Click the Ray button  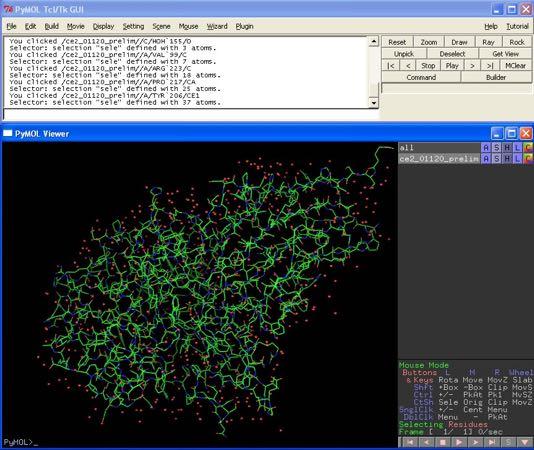pyautogui.click(x=488, y=42)
